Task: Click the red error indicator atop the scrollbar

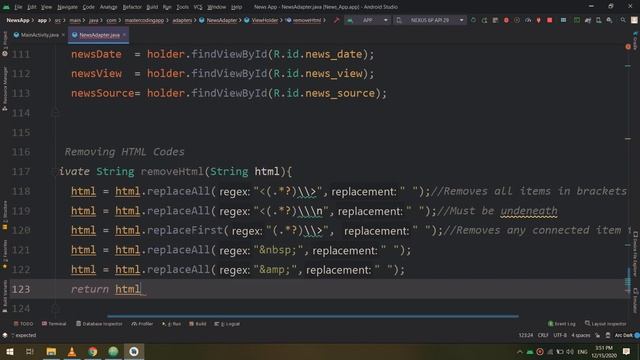Action: [628, 47]
